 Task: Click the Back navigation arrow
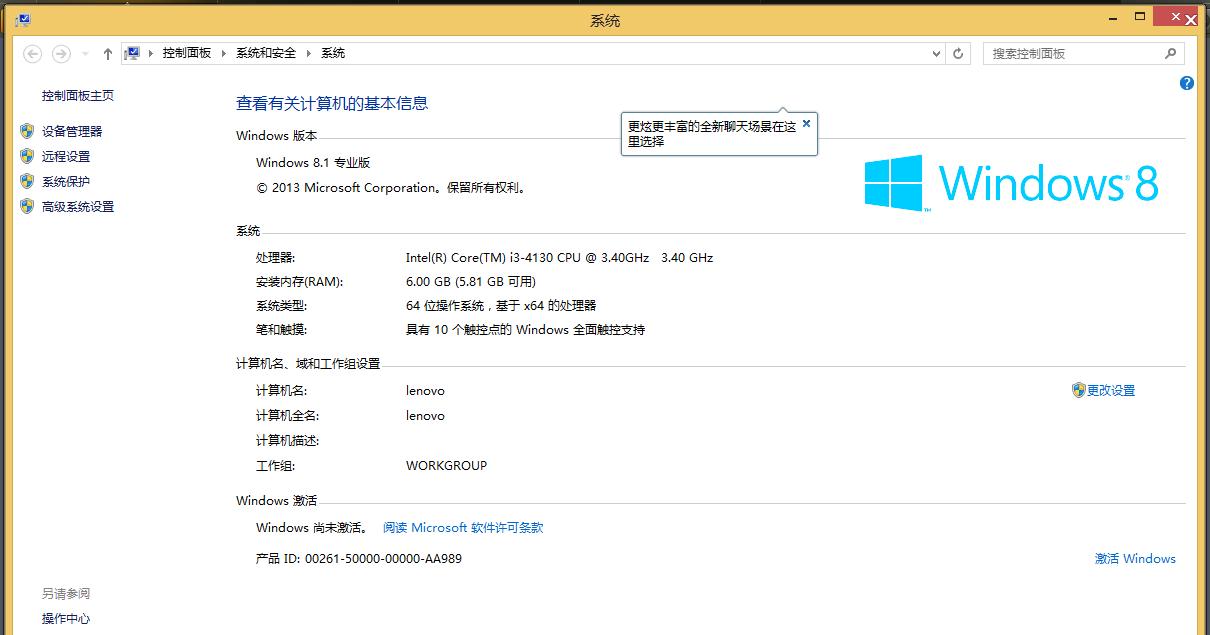click(32, 54)
